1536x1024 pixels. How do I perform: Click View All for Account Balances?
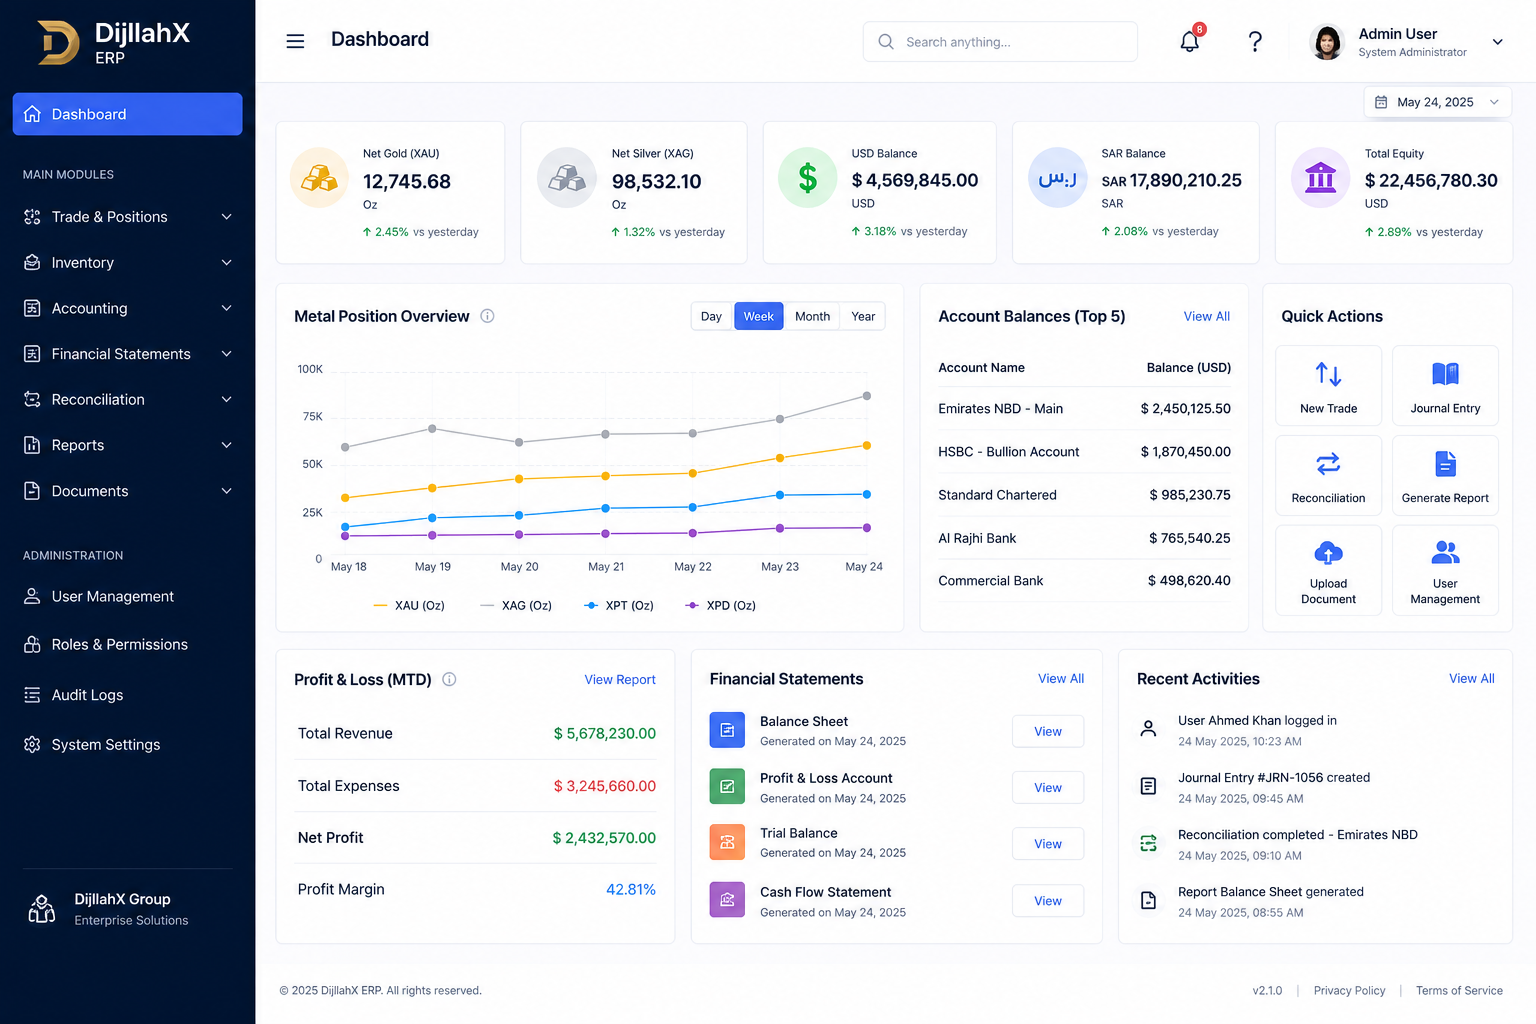(1207, 316)
